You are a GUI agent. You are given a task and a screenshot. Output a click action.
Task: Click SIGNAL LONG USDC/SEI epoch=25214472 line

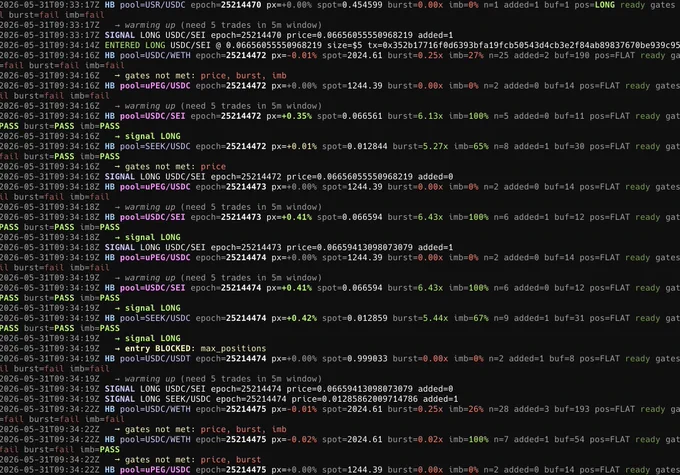click(x=226, y=176)
